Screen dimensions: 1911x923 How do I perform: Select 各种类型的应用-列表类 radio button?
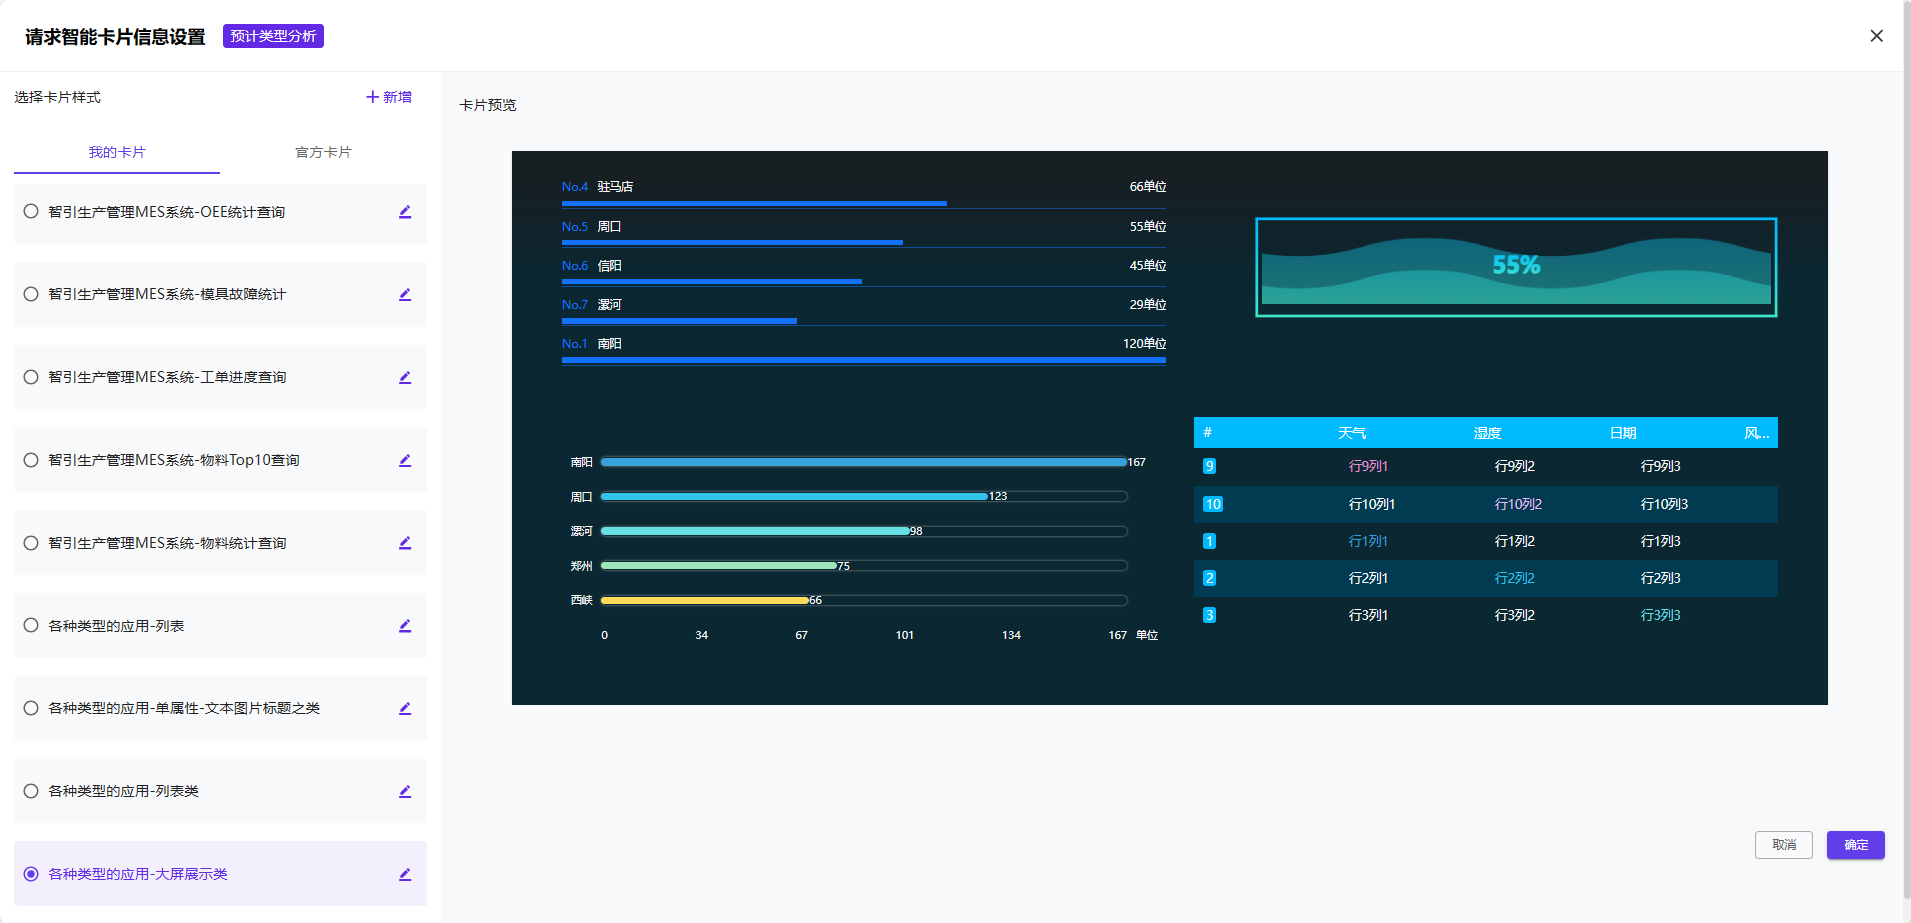31,791
